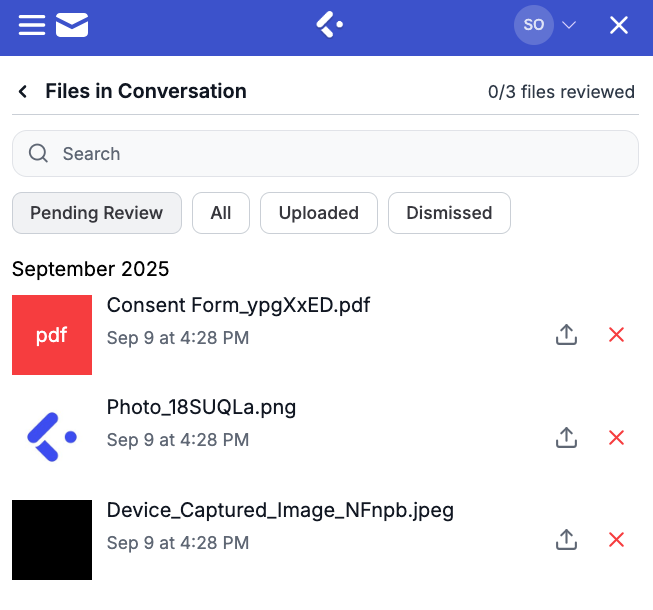The height and width of the screenshot is (610, 653).
Task: Click the mail envelope icon
Action: pos(73,25)
